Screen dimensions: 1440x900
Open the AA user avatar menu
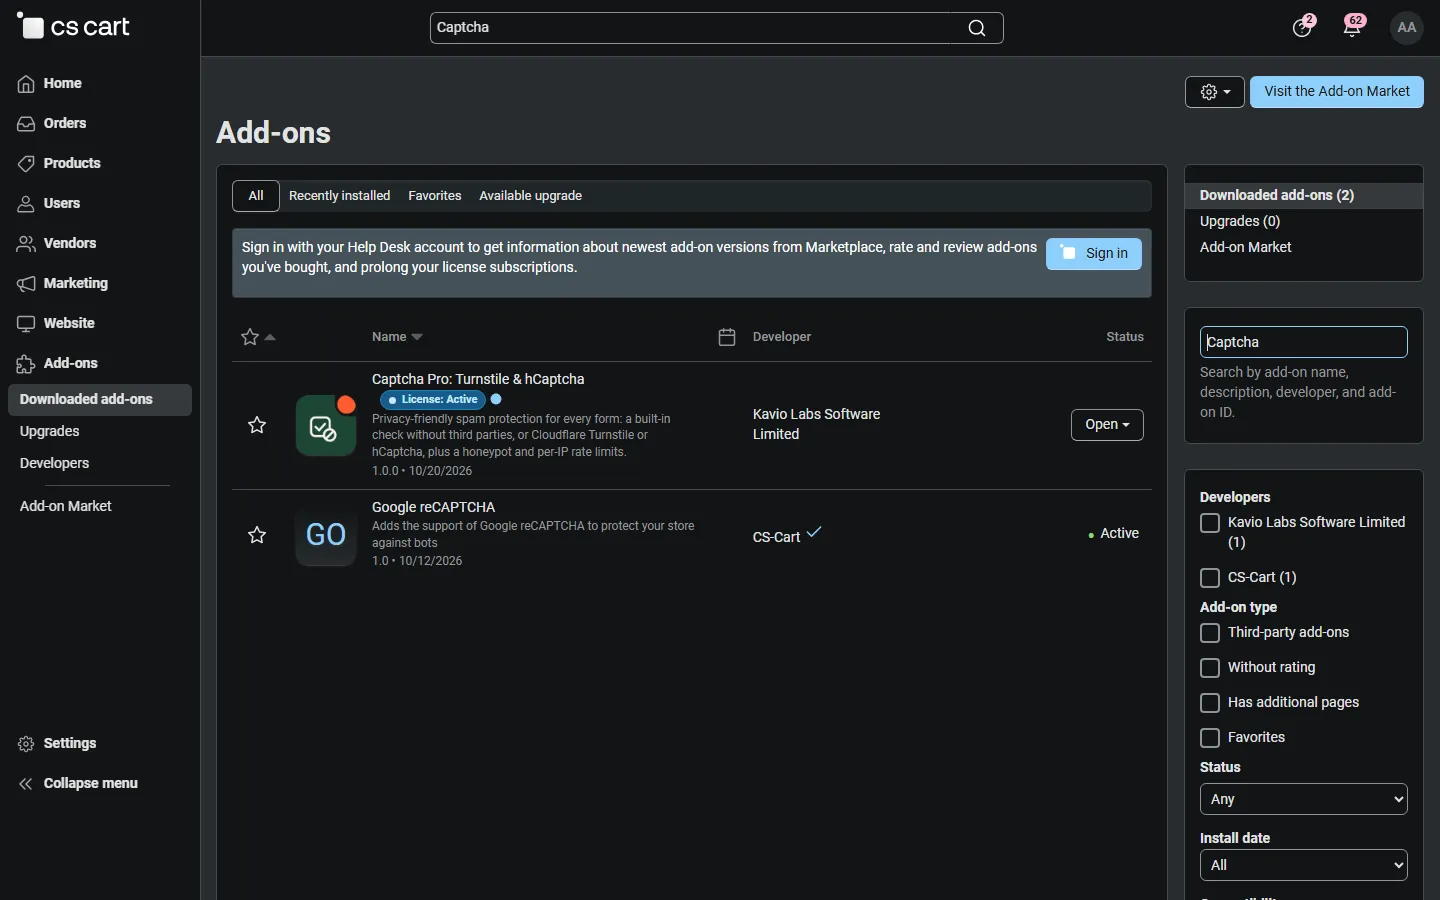point(1407,28)
